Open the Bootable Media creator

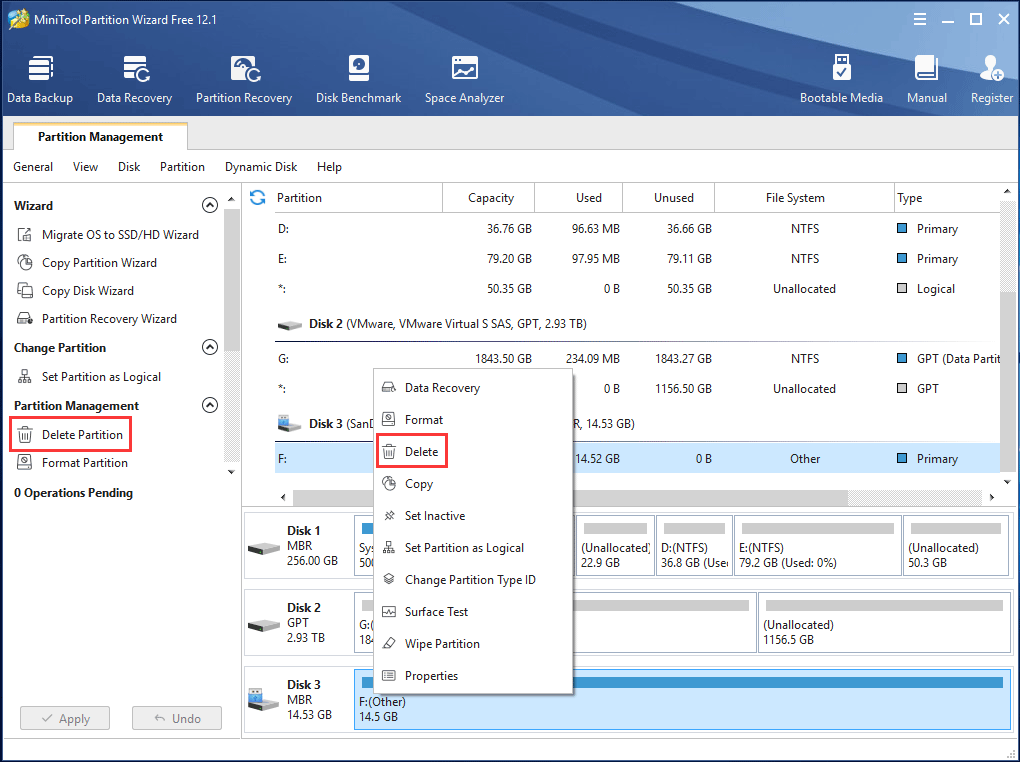click(x=841, y=78)
